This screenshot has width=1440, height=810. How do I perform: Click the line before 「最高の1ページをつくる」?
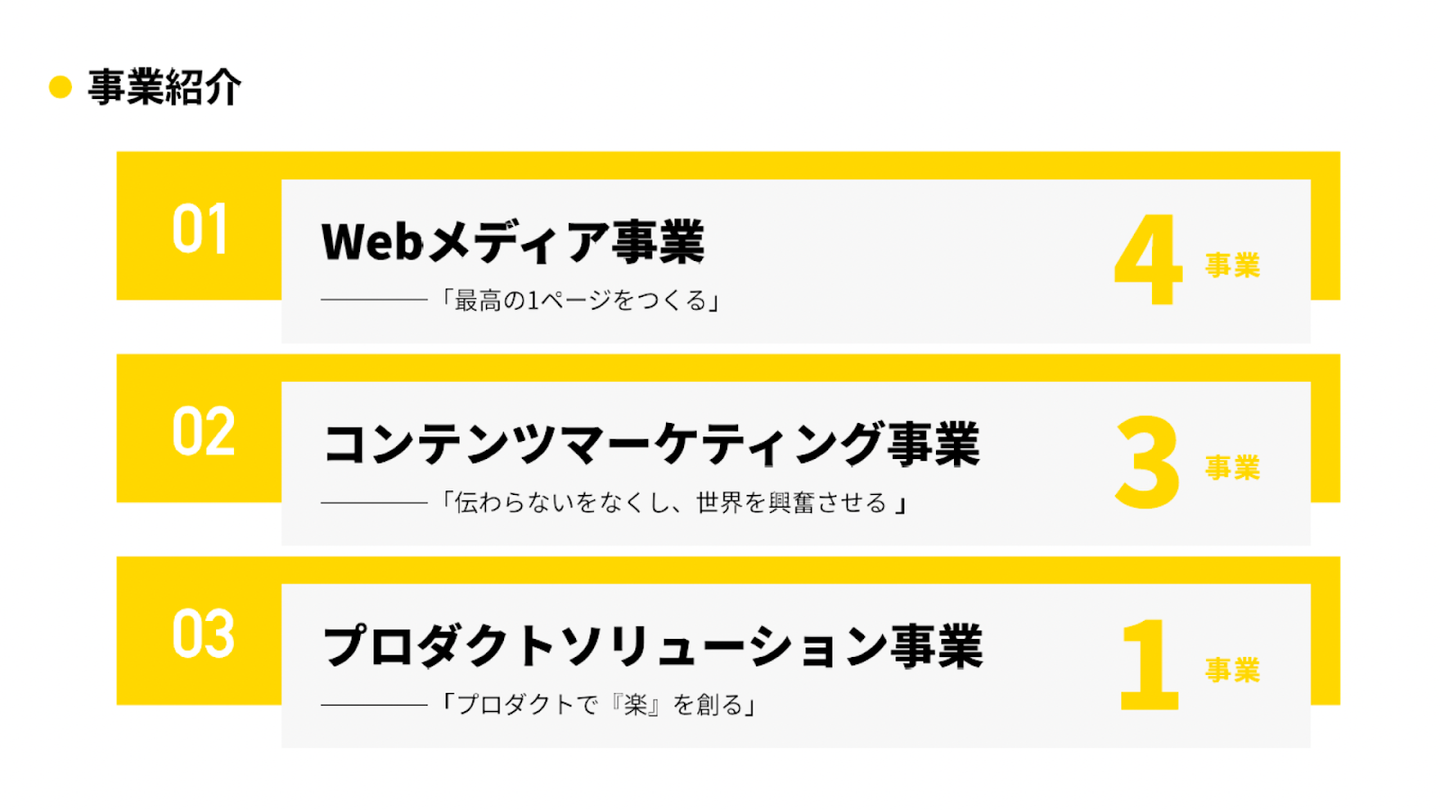(x=374, y=299)
